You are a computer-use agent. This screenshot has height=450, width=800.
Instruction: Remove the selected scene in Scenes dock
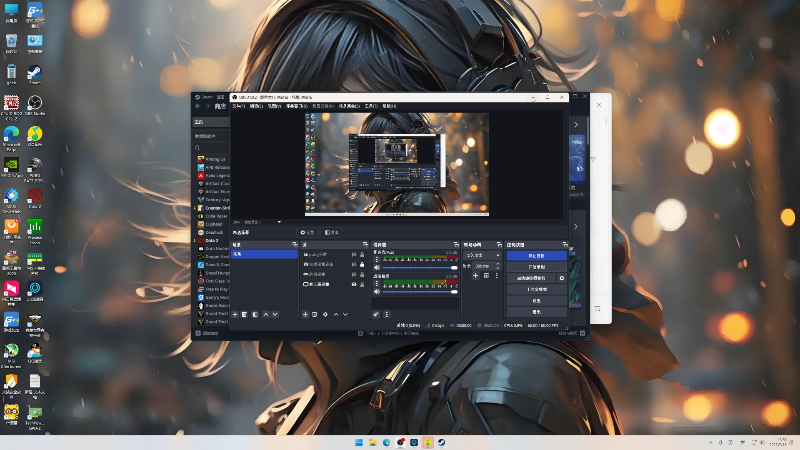coord(244,315)
